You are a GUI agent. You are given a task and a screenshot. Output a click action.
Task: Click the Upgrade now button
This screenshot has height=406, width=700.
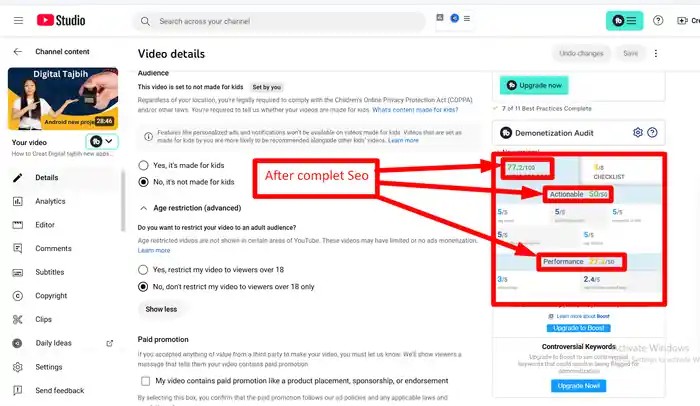point(534,85)
